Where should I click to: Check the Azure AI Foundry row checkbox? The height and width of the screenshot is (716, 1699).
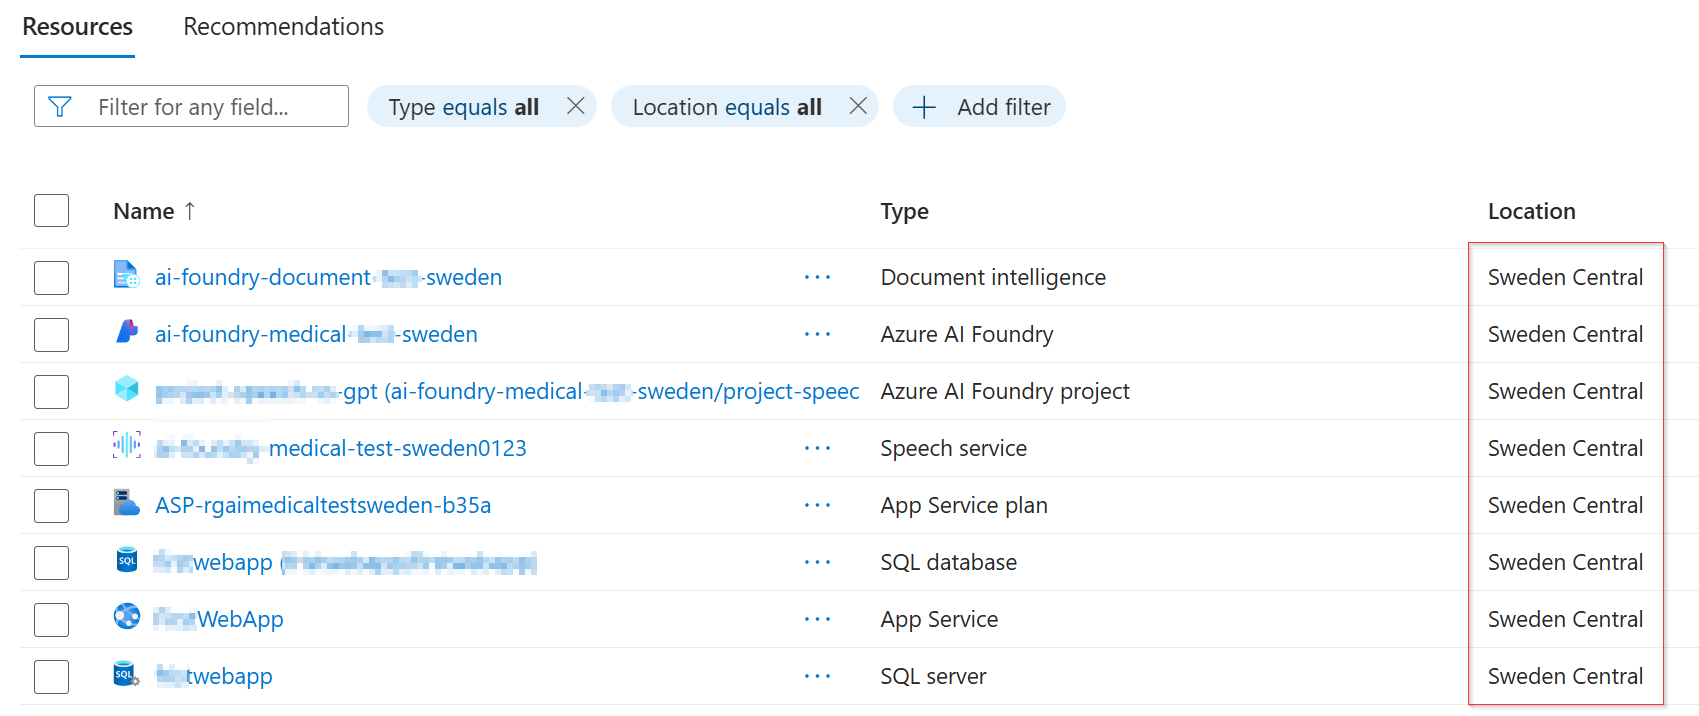click(51, 334)
